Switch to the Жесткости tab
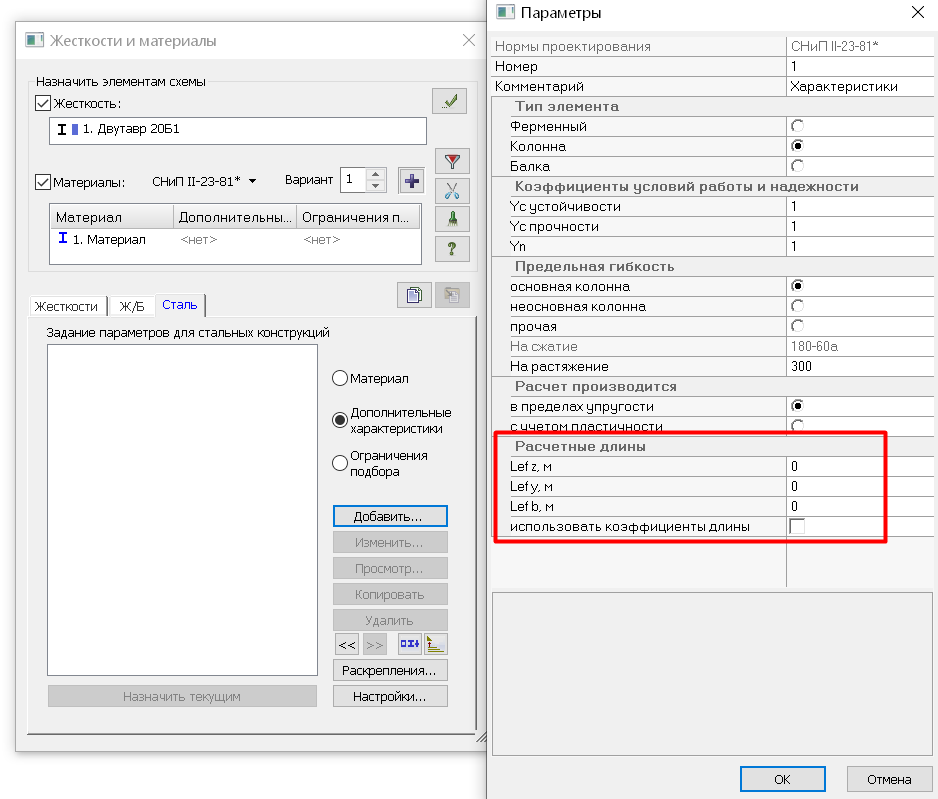This screenshot has width=938, height=799. (x=66, y=306)
